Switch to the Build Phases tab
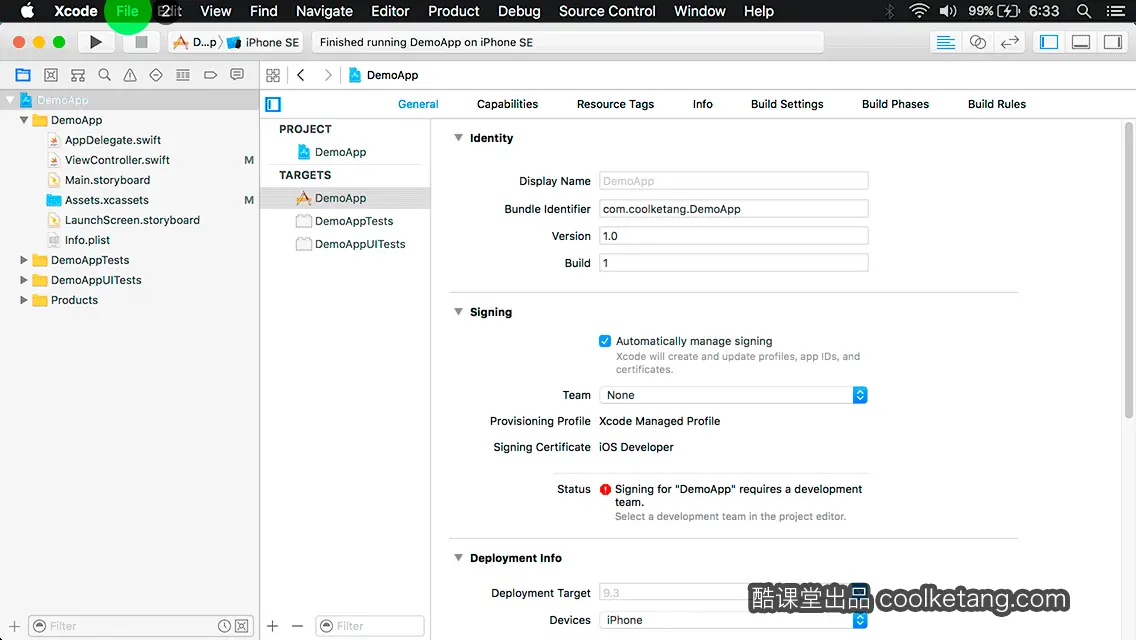 895,104
